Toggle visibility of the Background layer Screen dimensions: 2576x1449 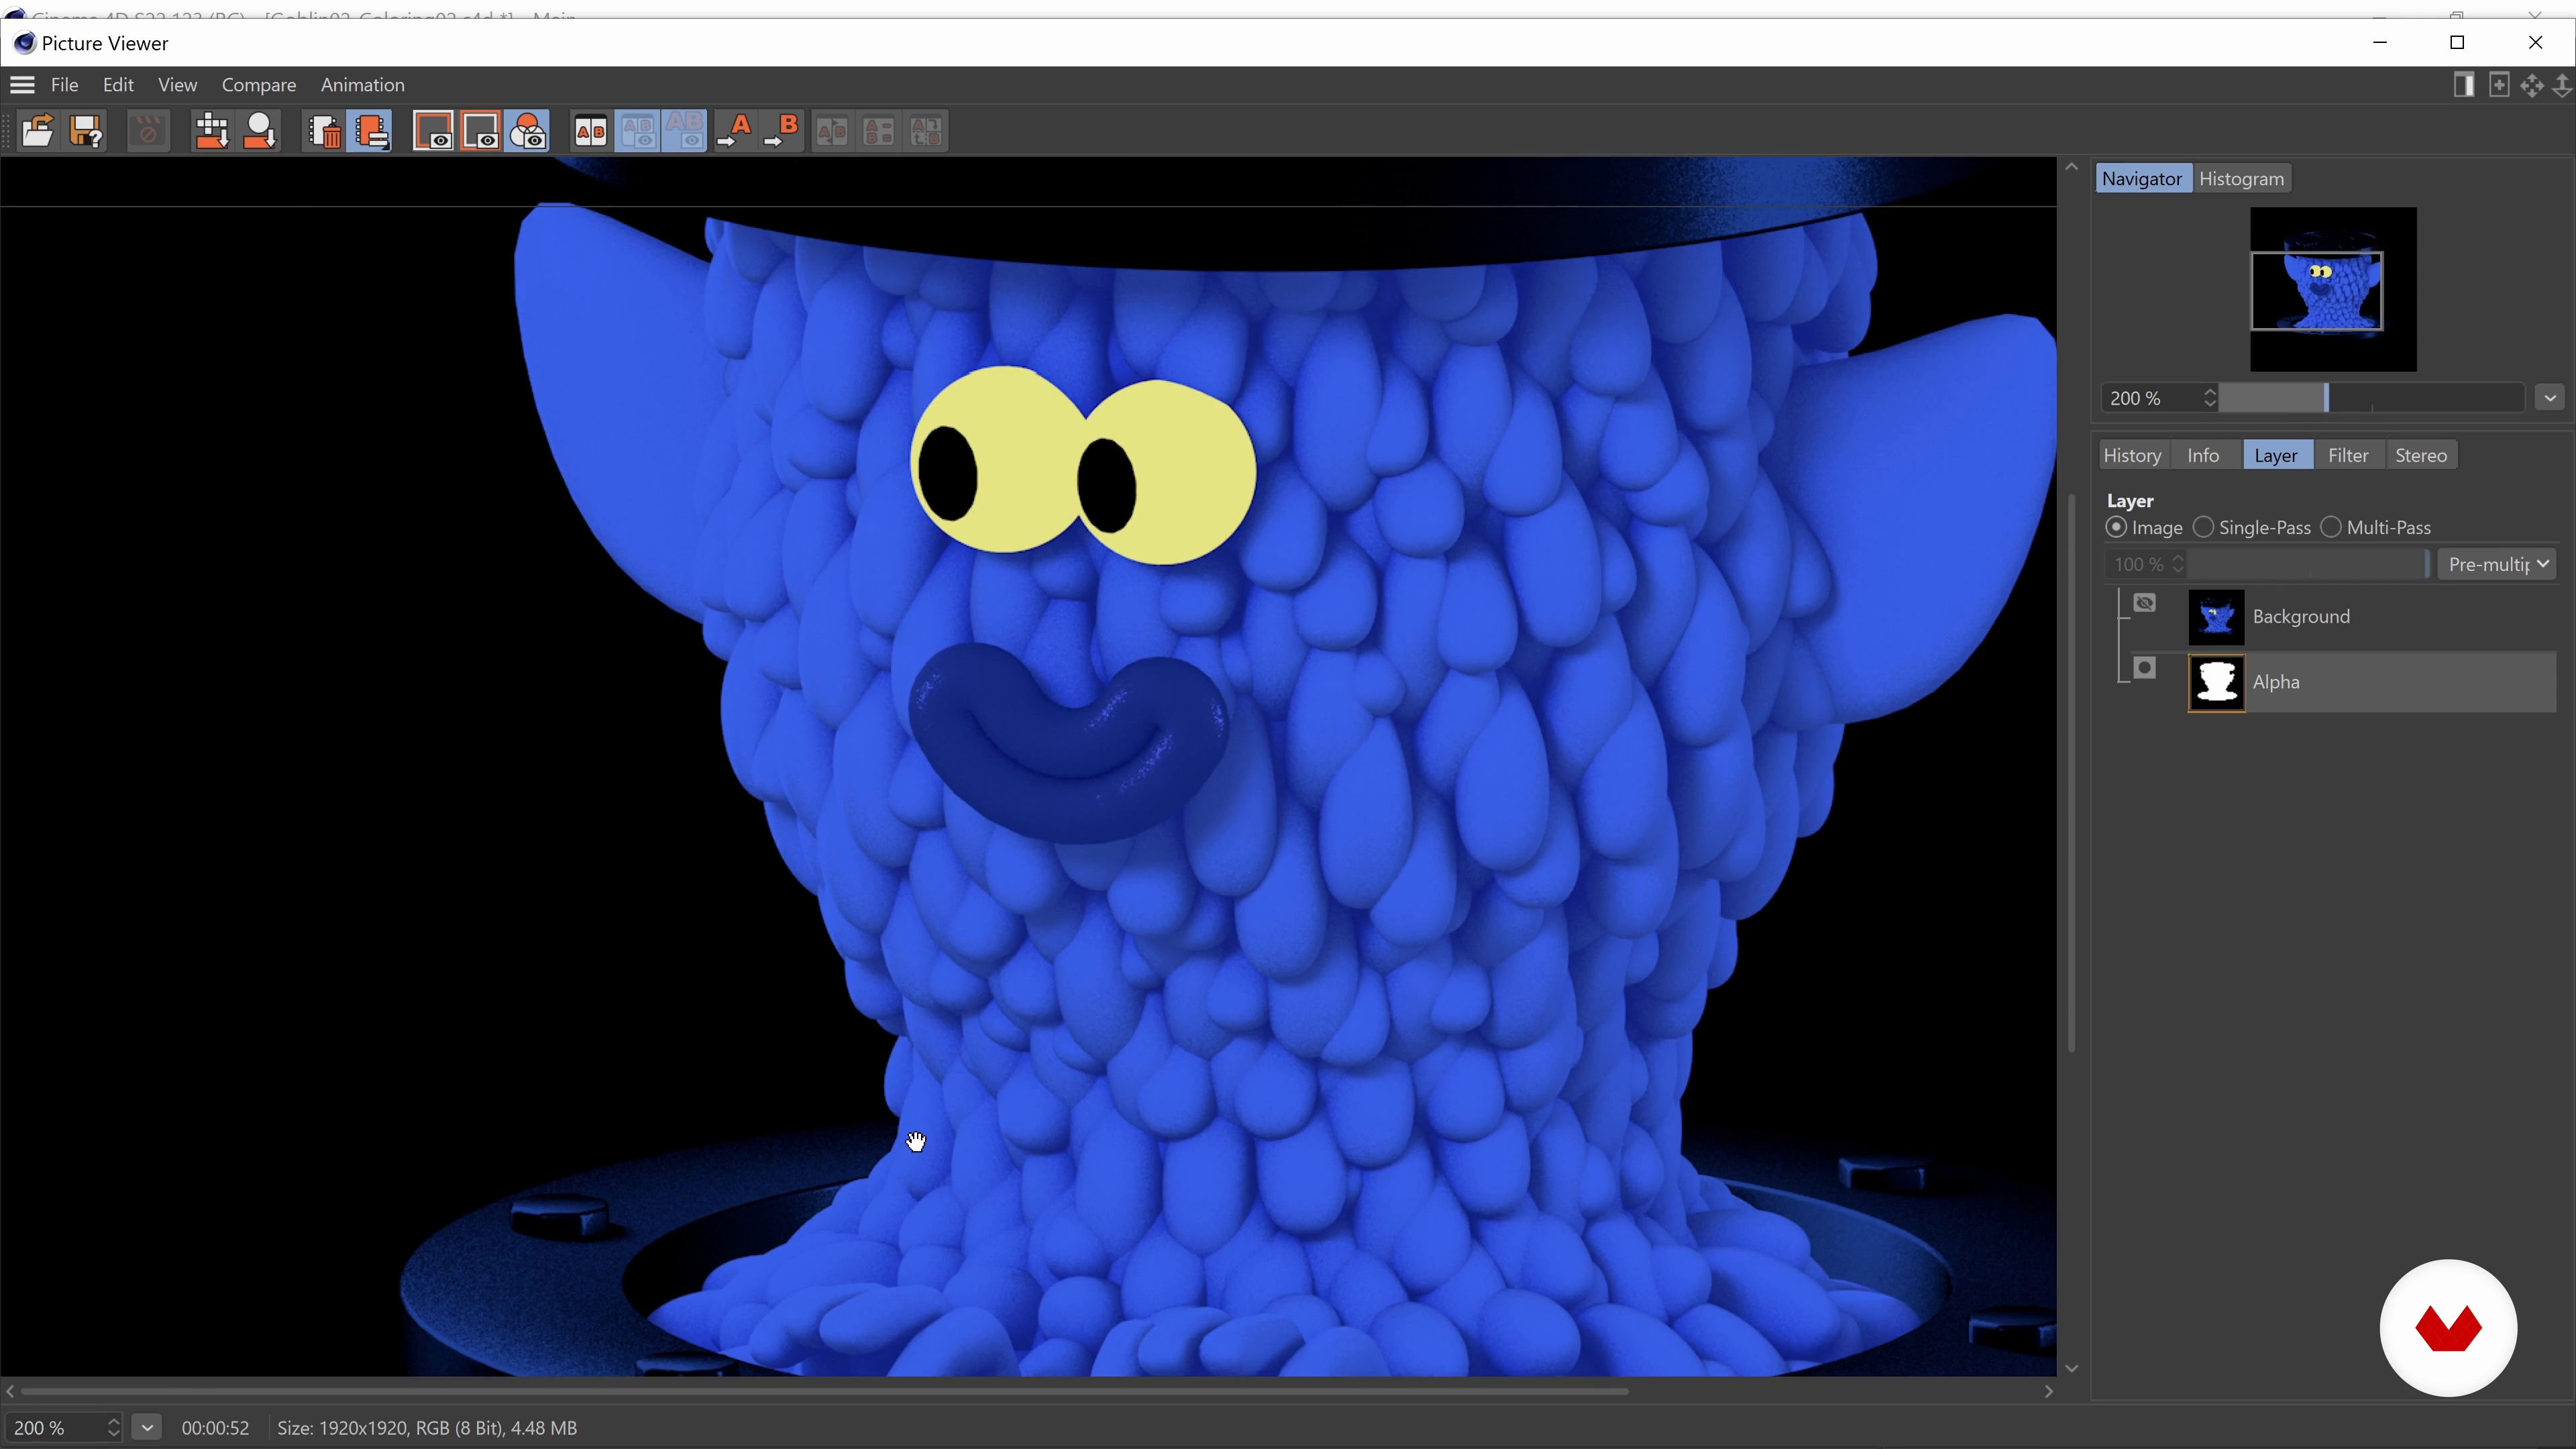coord(2145,603)
